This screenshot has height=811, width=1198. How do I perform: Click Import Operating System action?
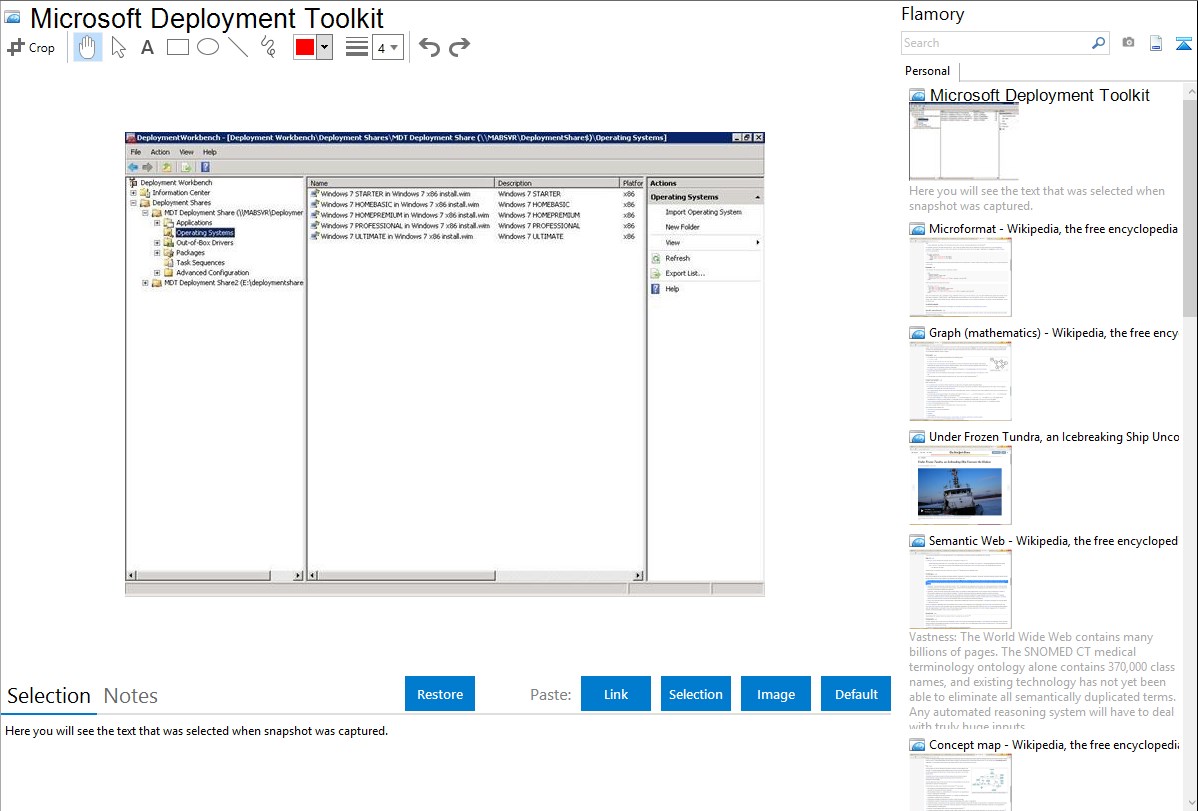703,212
